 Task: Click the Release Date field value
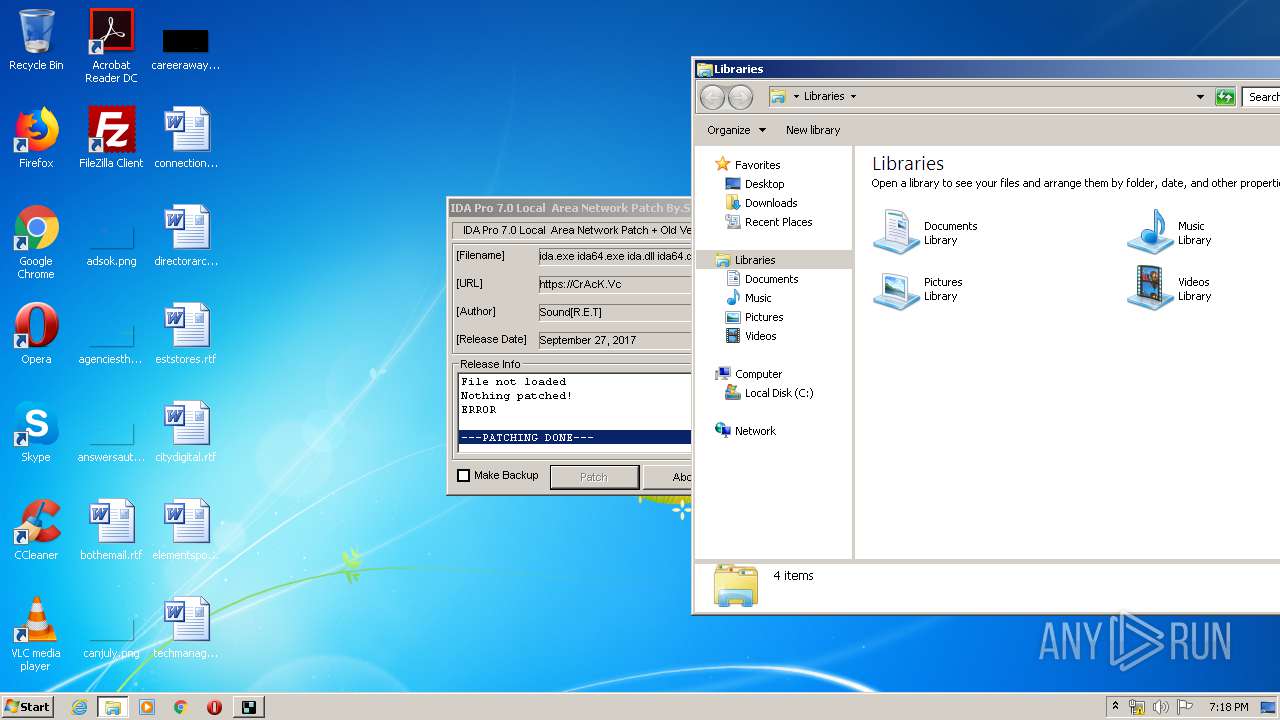coord(614,340)
